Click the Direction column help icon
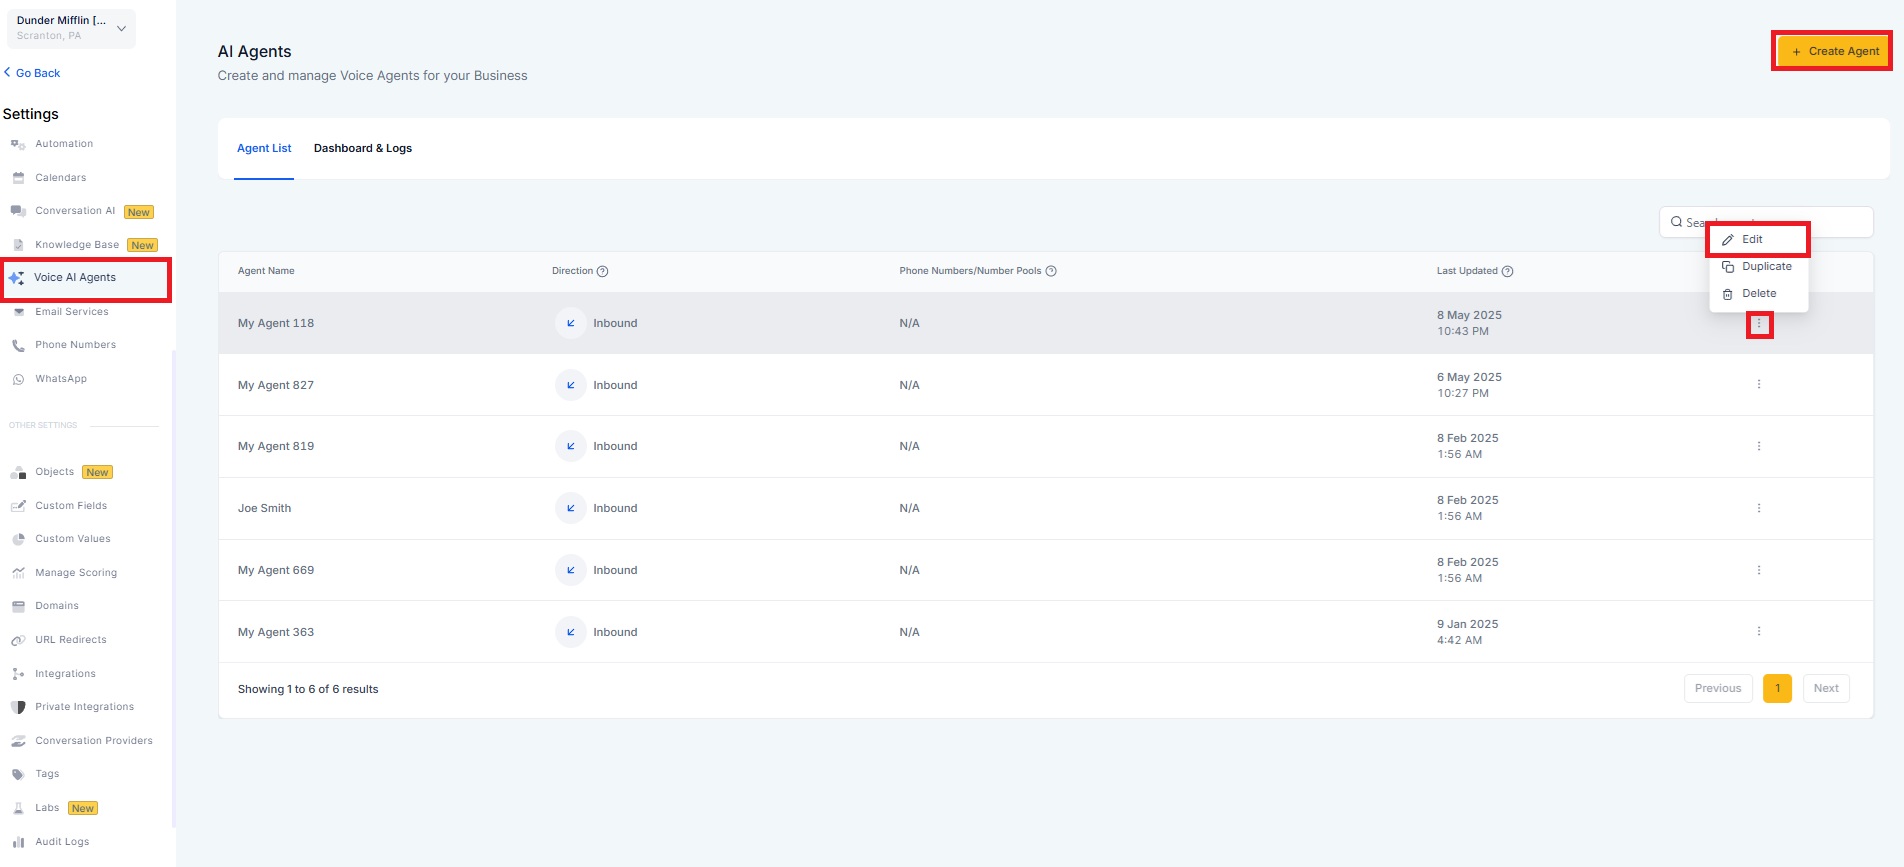The height and width of the screenshot is (867, 1904). click(602, 271)
